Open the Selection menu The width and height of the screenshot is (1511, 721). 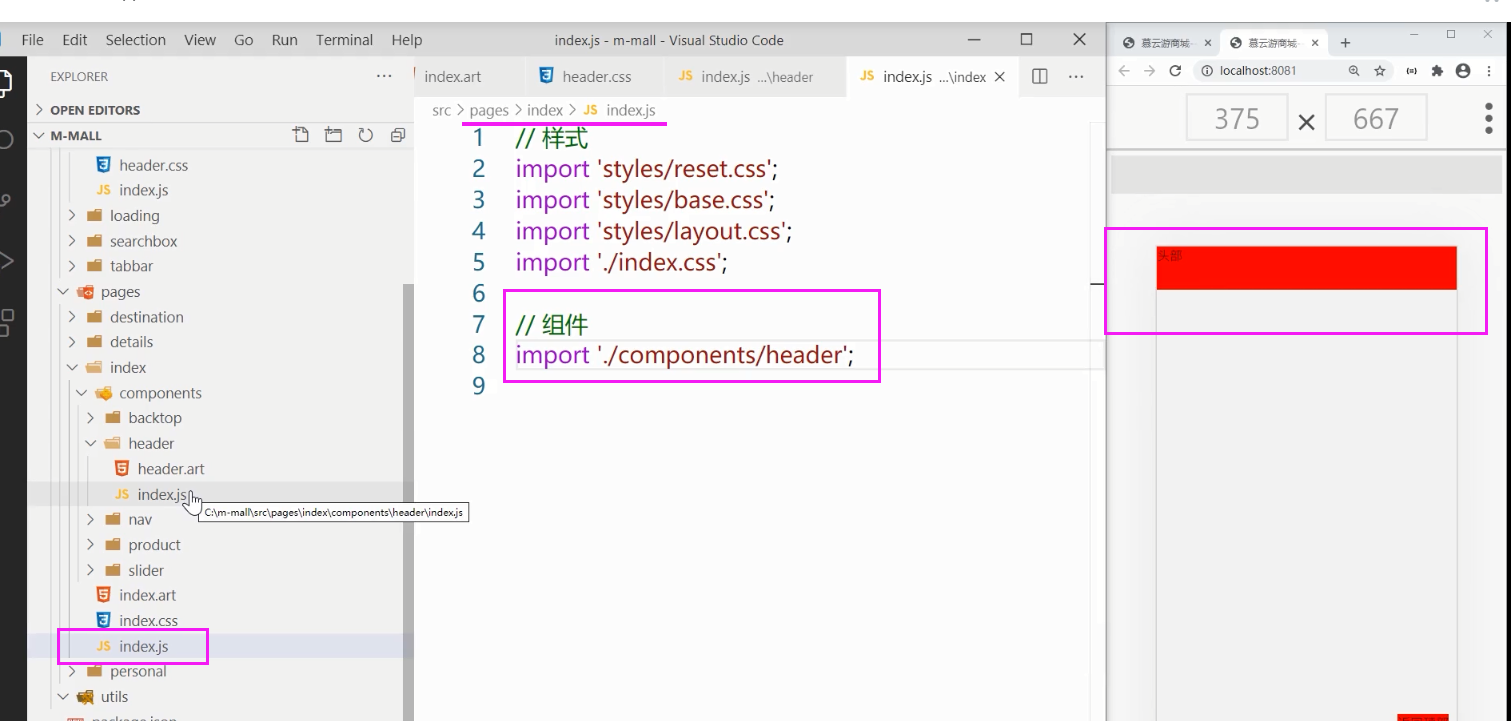coord(136,40)
